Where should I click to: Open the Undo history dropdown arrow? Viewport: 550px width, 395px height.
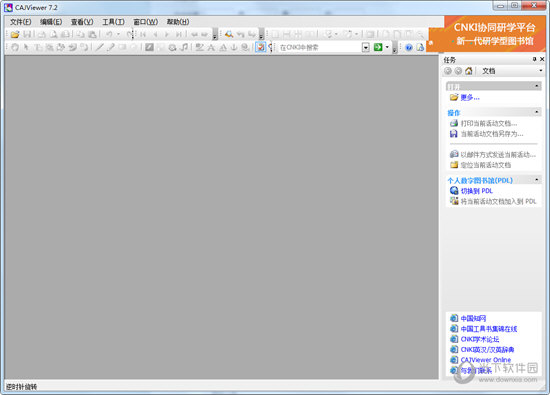pos(118,34)
